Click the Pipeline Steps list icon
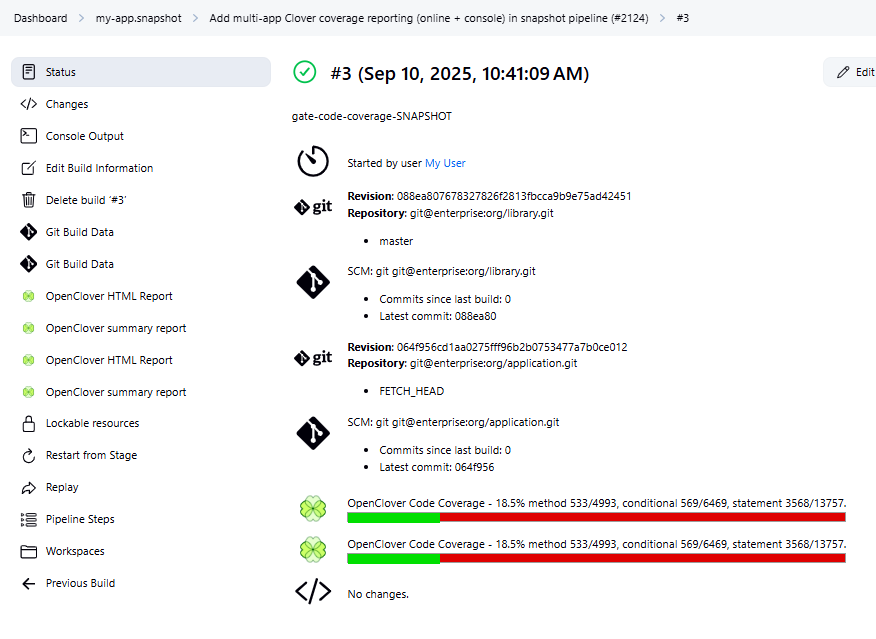 (x=29, y=519)
